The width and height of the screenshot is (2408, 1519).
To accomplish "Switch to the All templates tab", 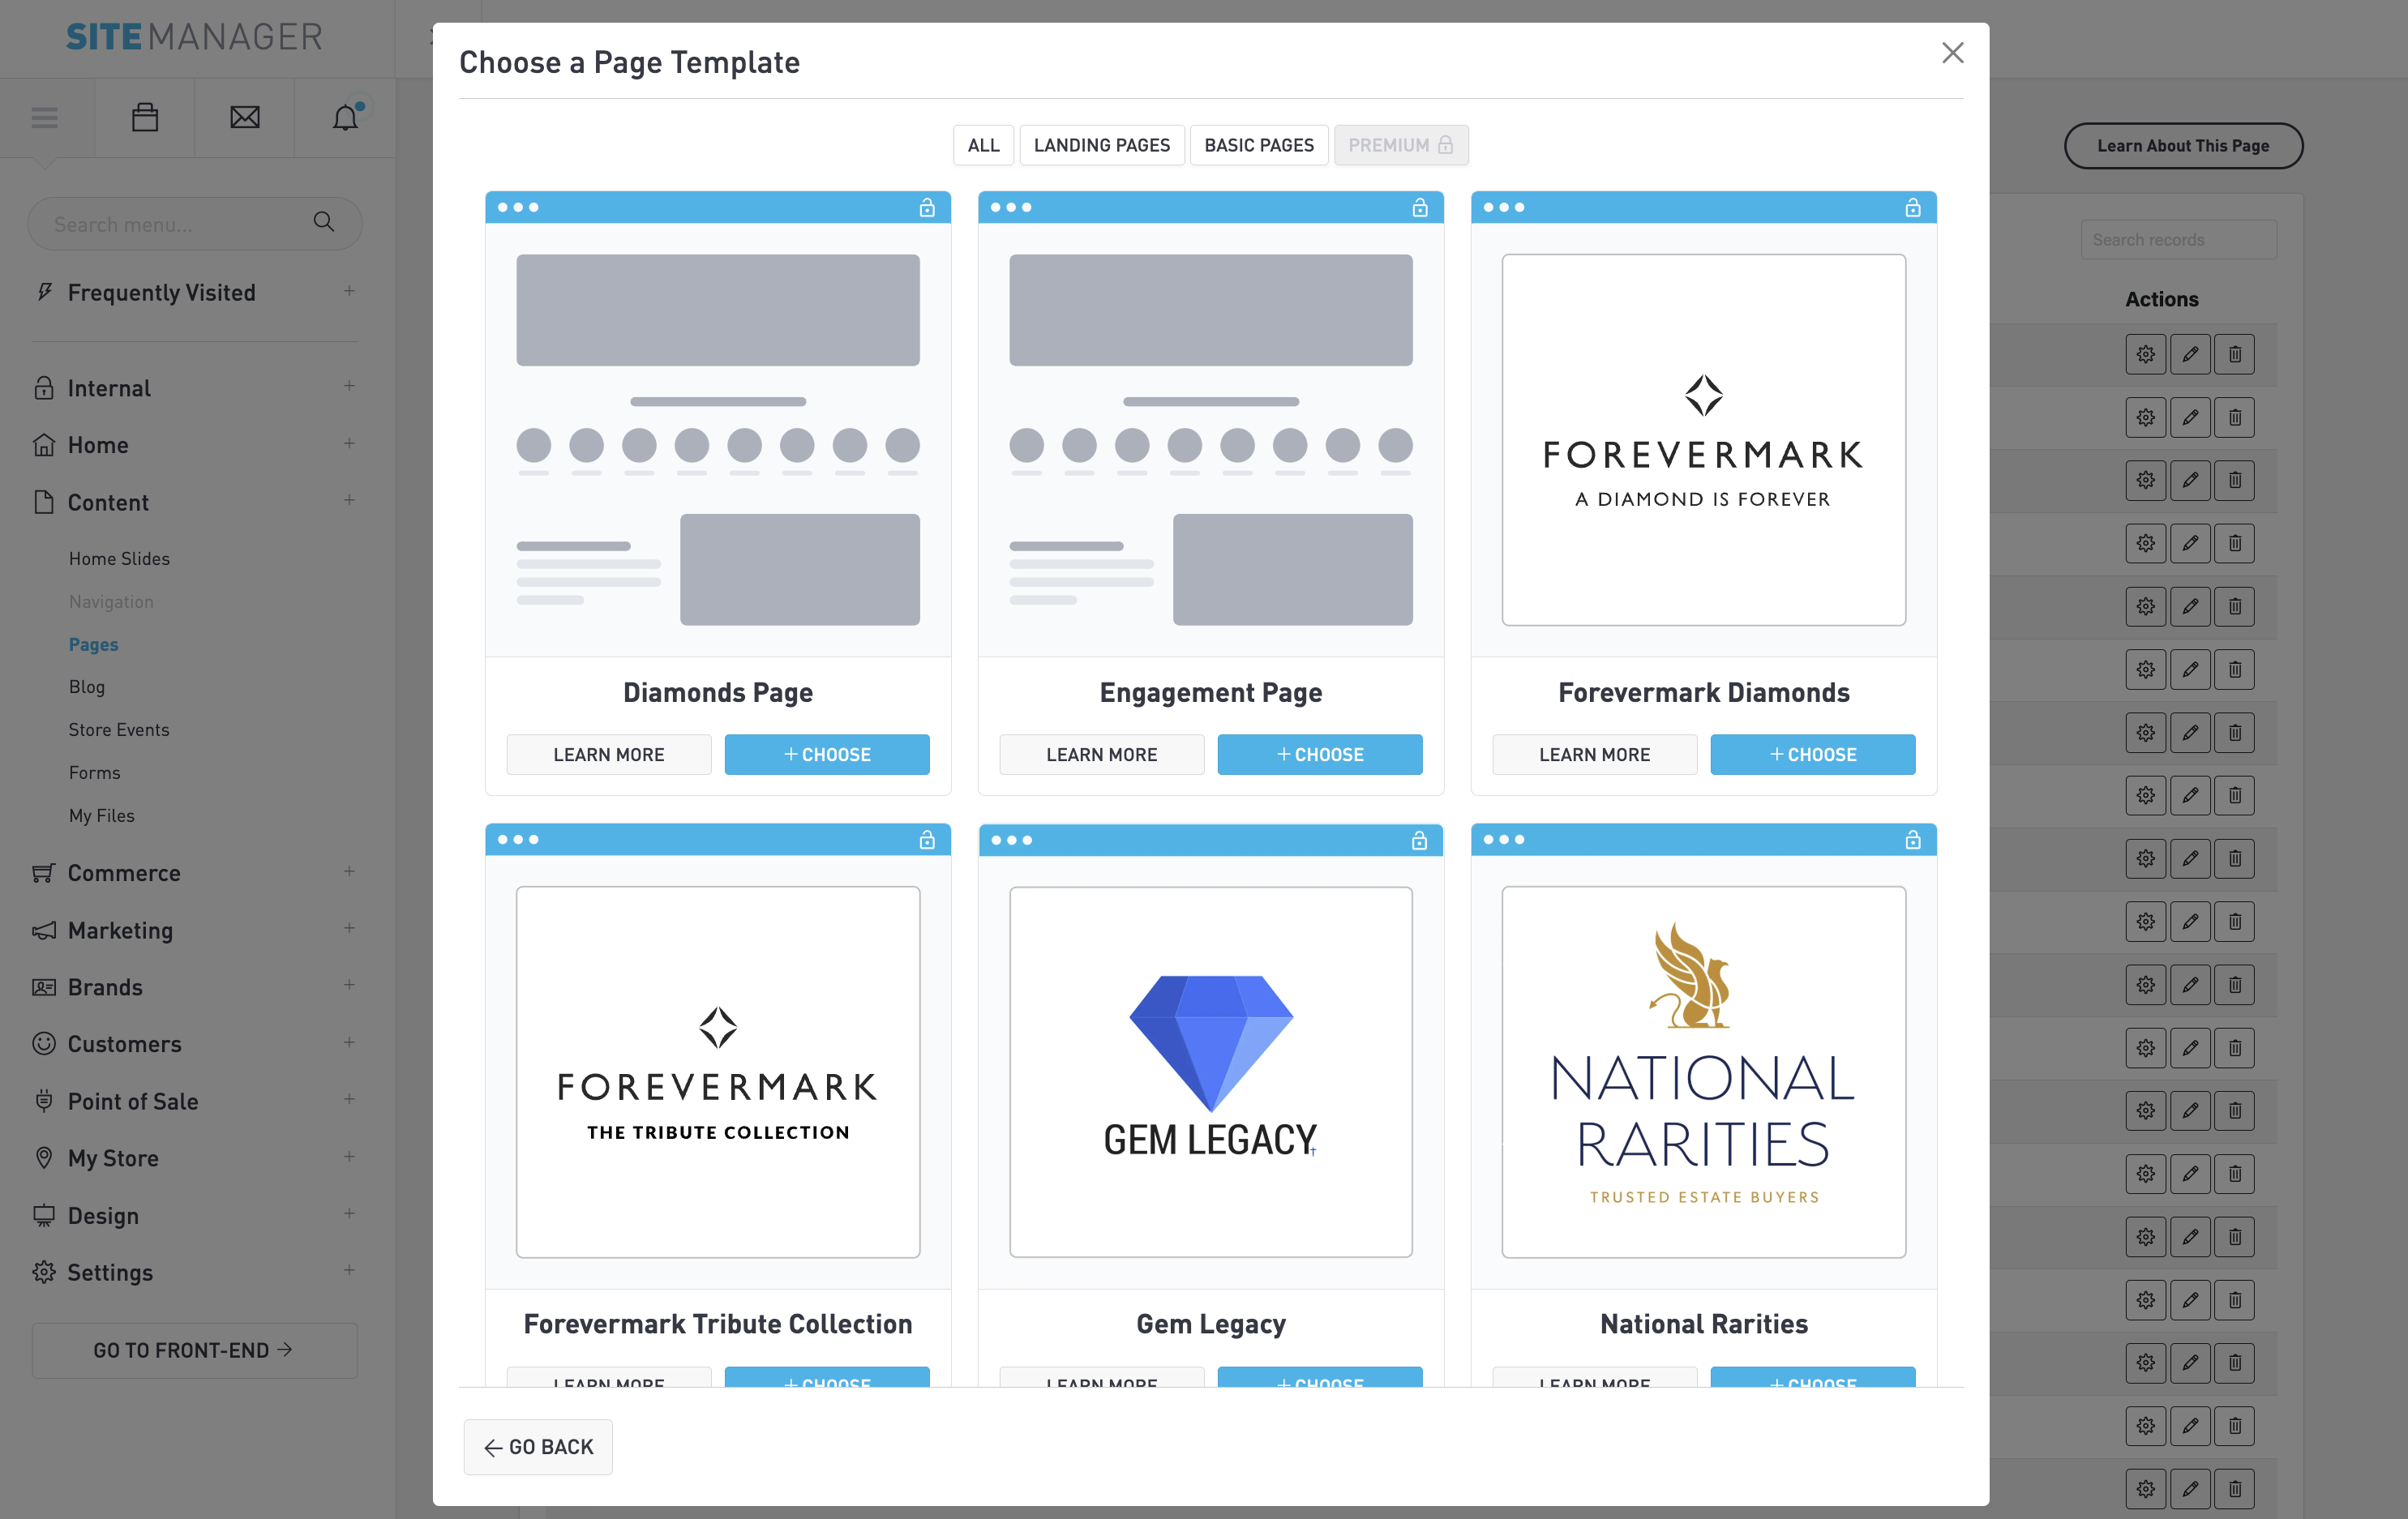I will [983, 145].
